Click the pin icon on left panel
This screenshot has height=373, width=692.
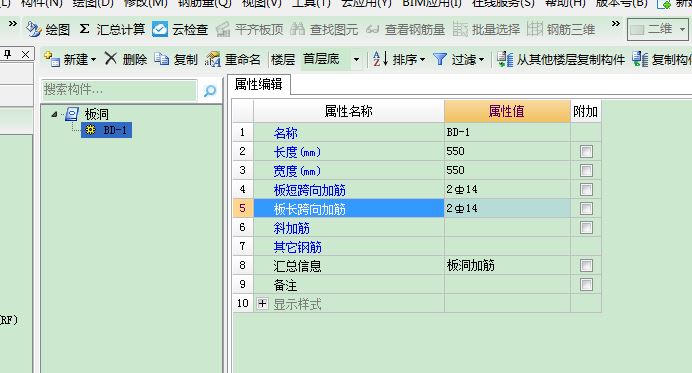tap(8, 54)
